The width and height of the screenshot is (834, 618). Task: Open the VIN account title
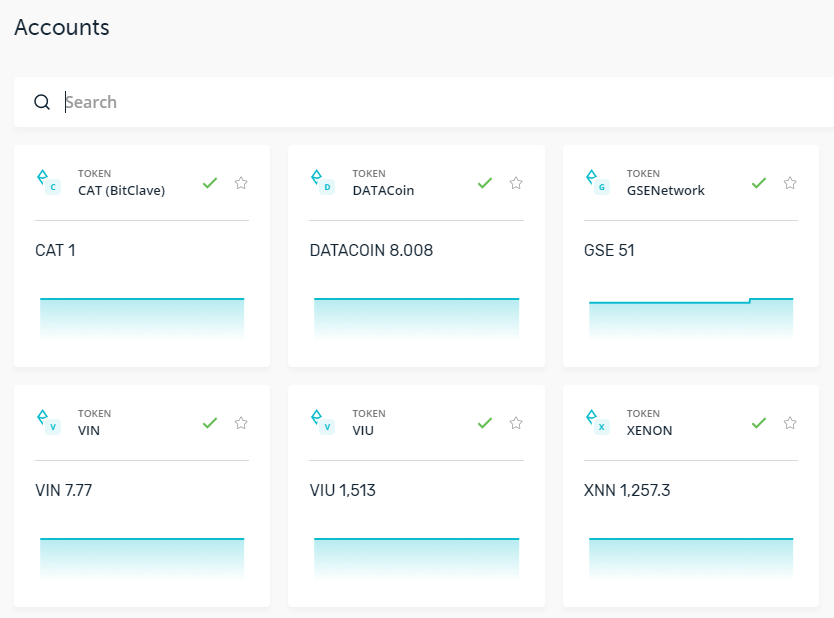89,430
